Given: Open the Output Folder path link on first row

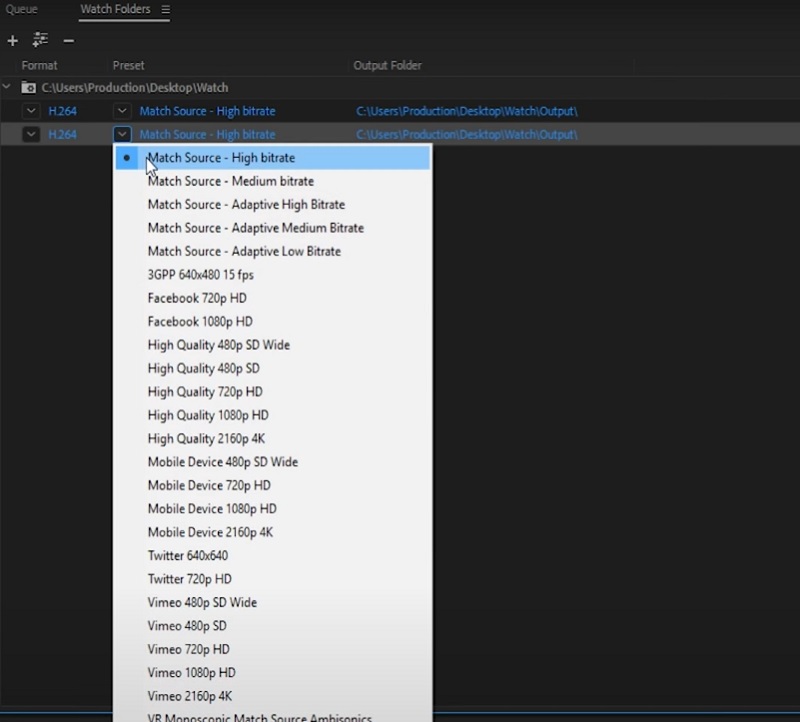Looking at the screenshot, I should coord(470,111).
